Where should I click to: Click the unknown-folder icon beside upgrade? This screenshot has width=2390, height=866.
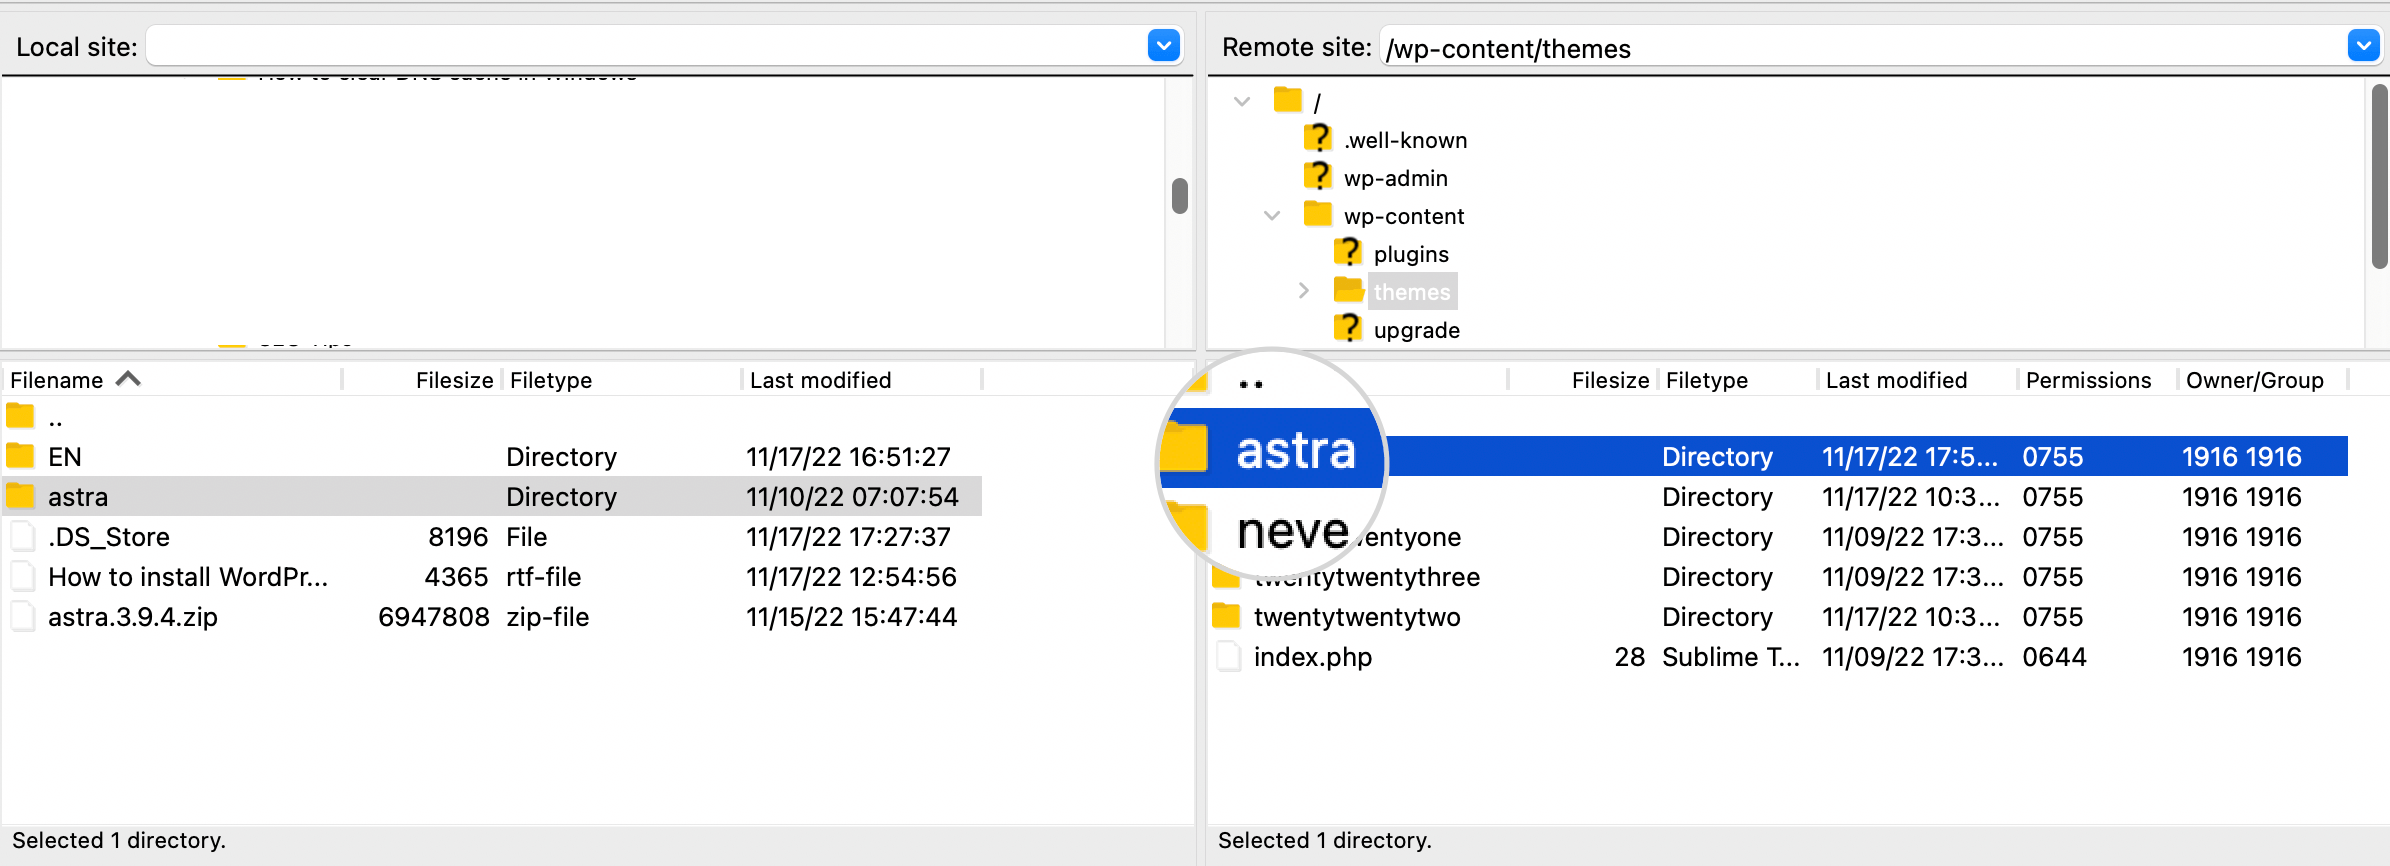click(1348, 328)
